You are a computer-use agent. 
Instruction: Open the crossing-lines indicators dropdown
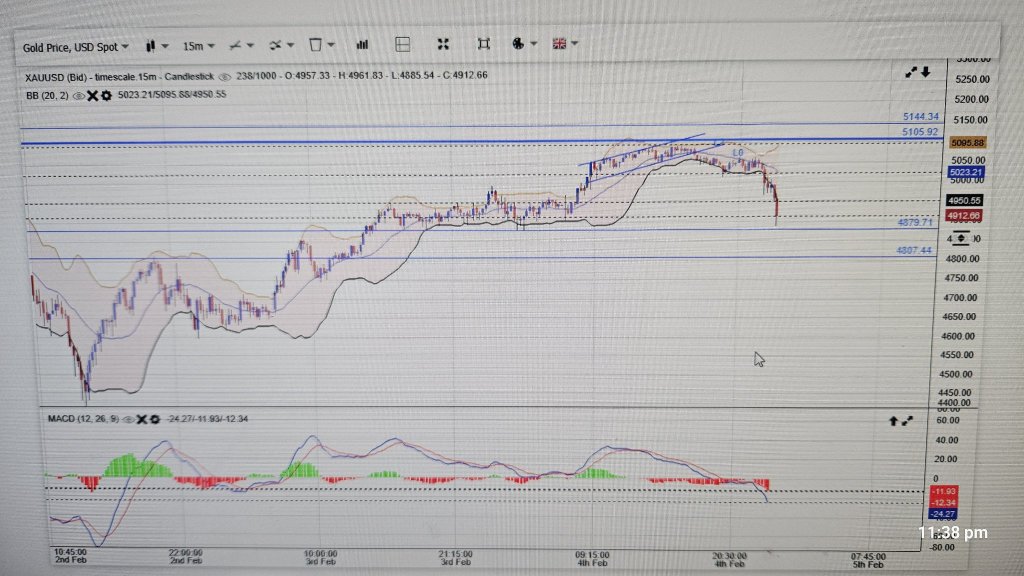pyautogui.click(x=281, y=45)
